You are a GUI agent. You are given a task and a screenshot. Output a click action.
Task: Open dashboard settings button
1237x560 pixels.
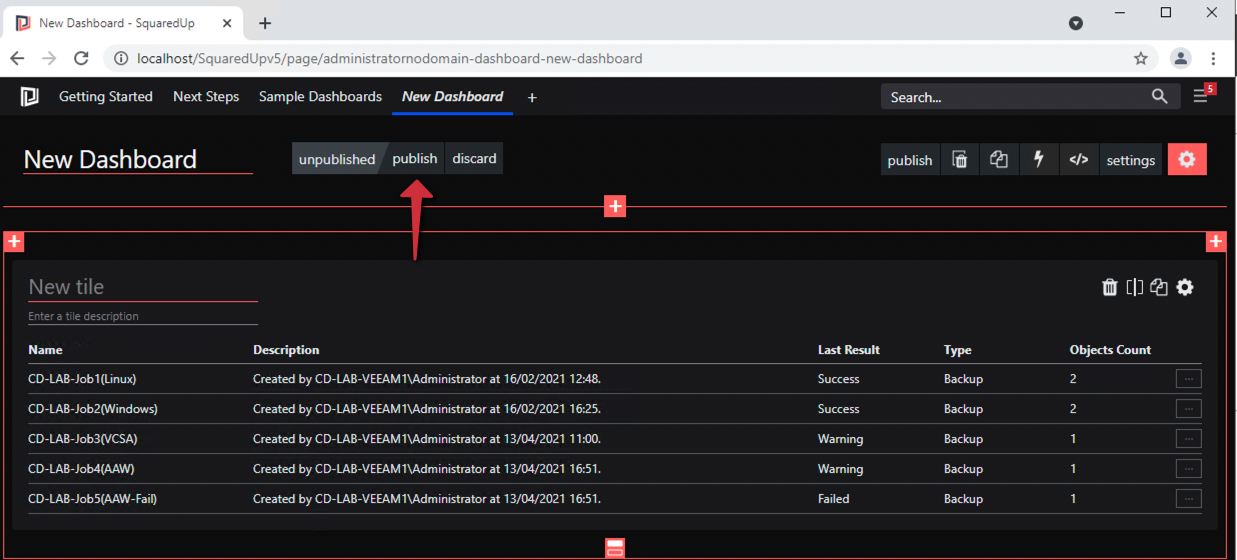[1131, 160]
